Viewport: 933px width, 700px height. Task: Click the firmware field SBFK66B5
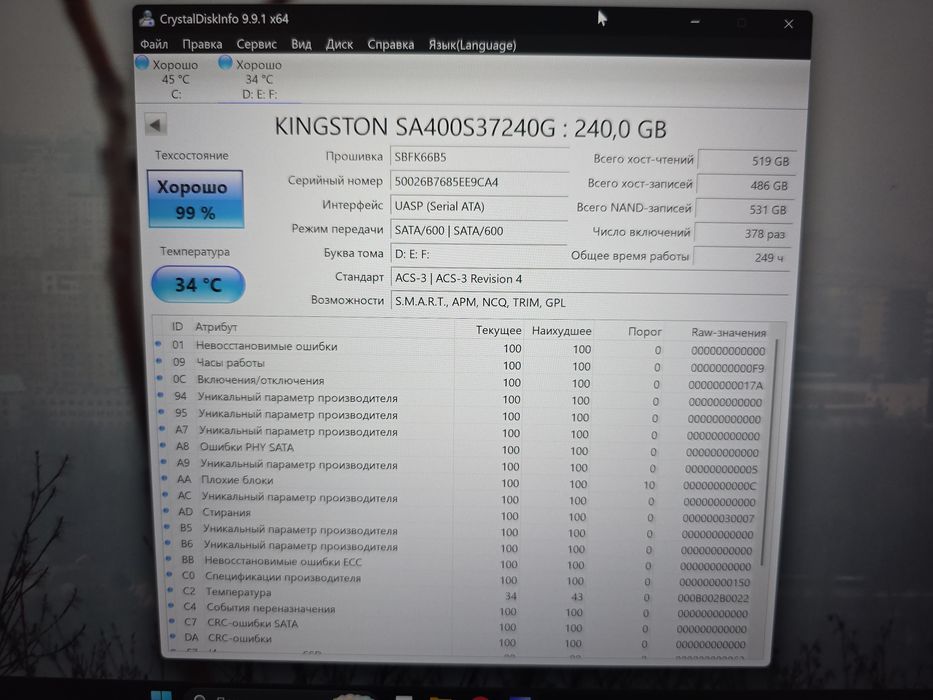(479, 157)
